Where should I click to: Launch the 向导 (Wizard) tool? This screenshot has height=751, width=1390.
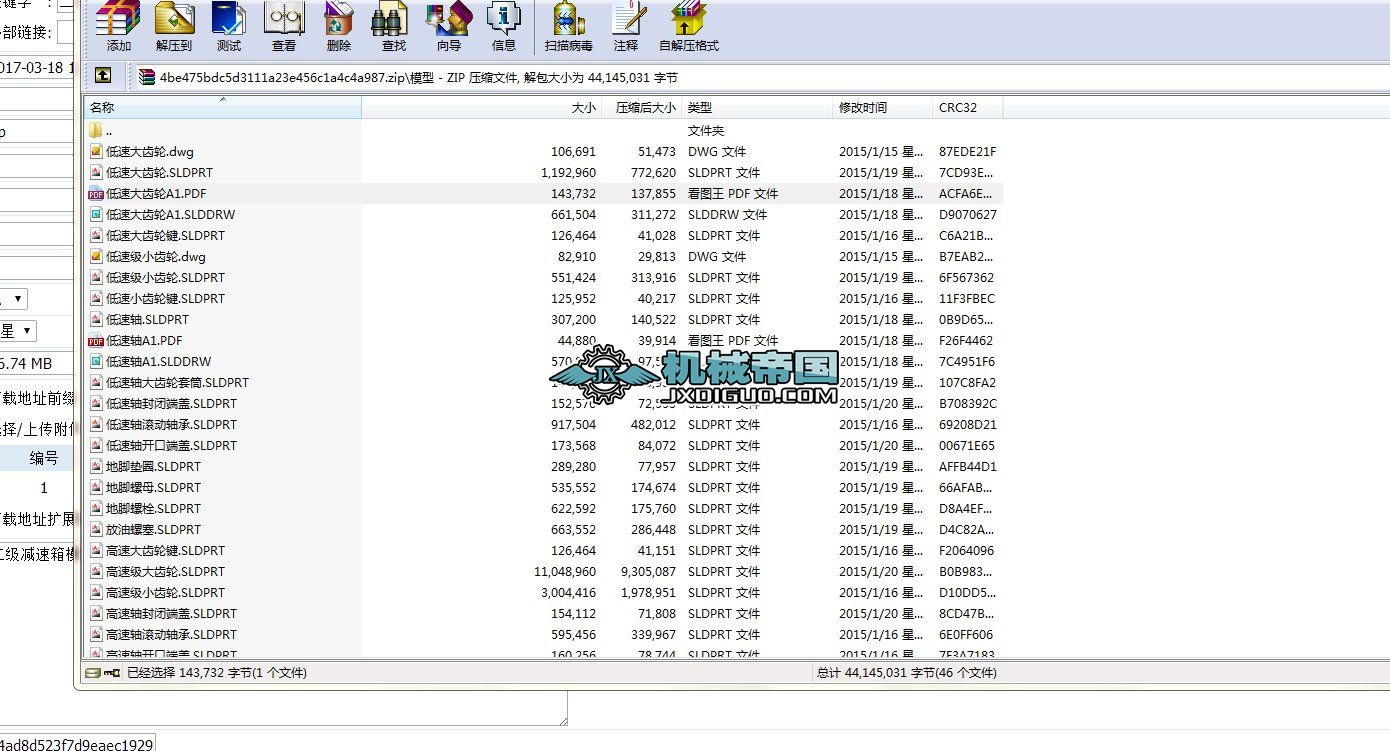[449, 26]
